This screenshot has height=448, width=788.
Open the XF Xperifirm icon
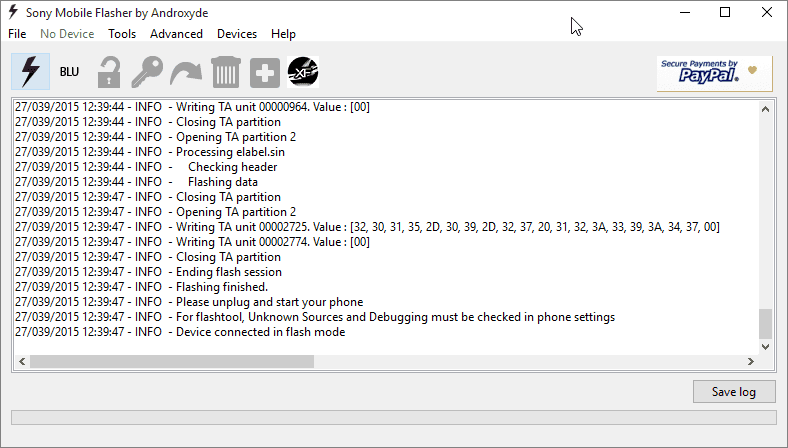point(303,71)
